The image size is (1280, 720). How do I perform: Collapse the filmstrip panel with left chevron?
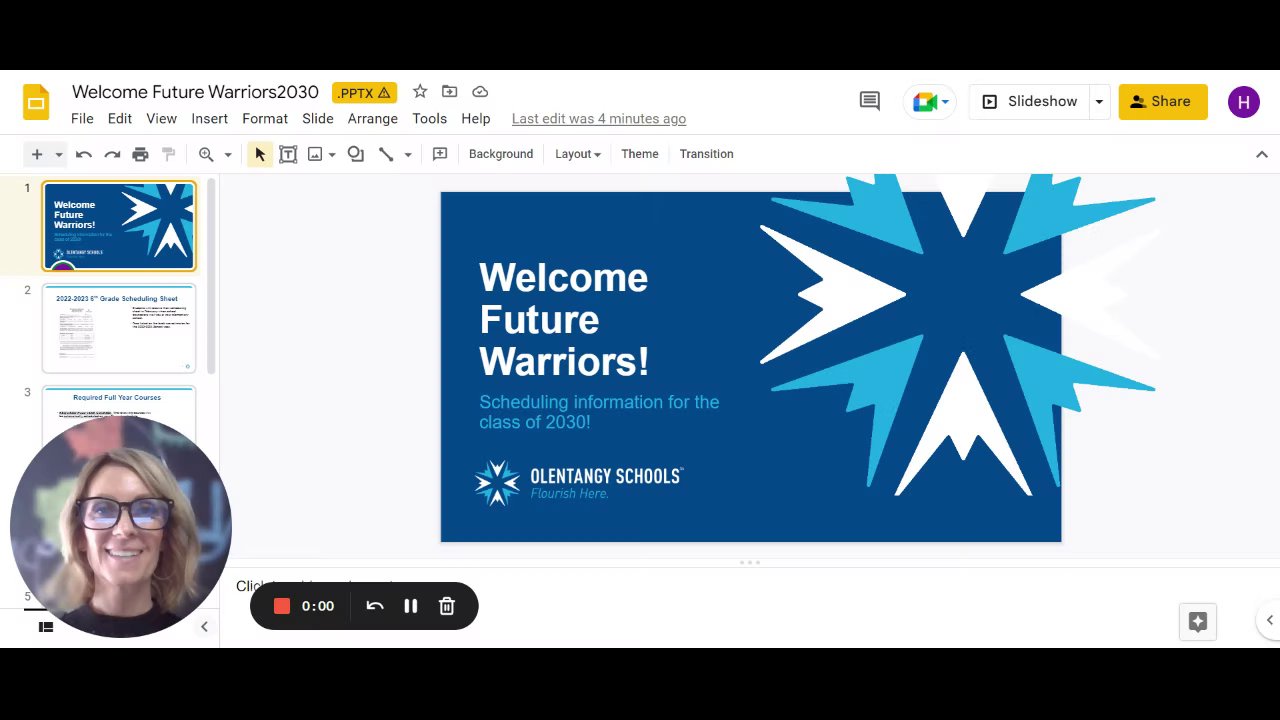click(x=204, y=627)
